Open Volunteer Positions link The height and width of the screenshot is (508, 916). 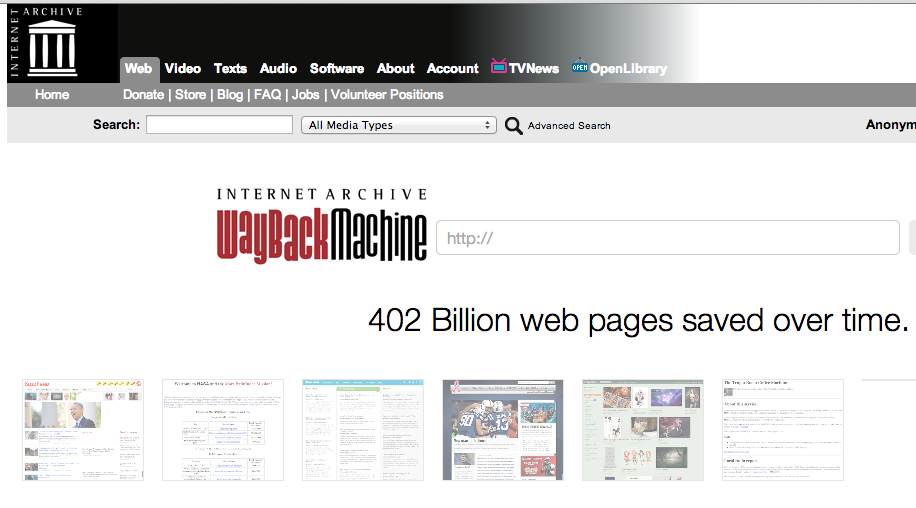point(387,95)
